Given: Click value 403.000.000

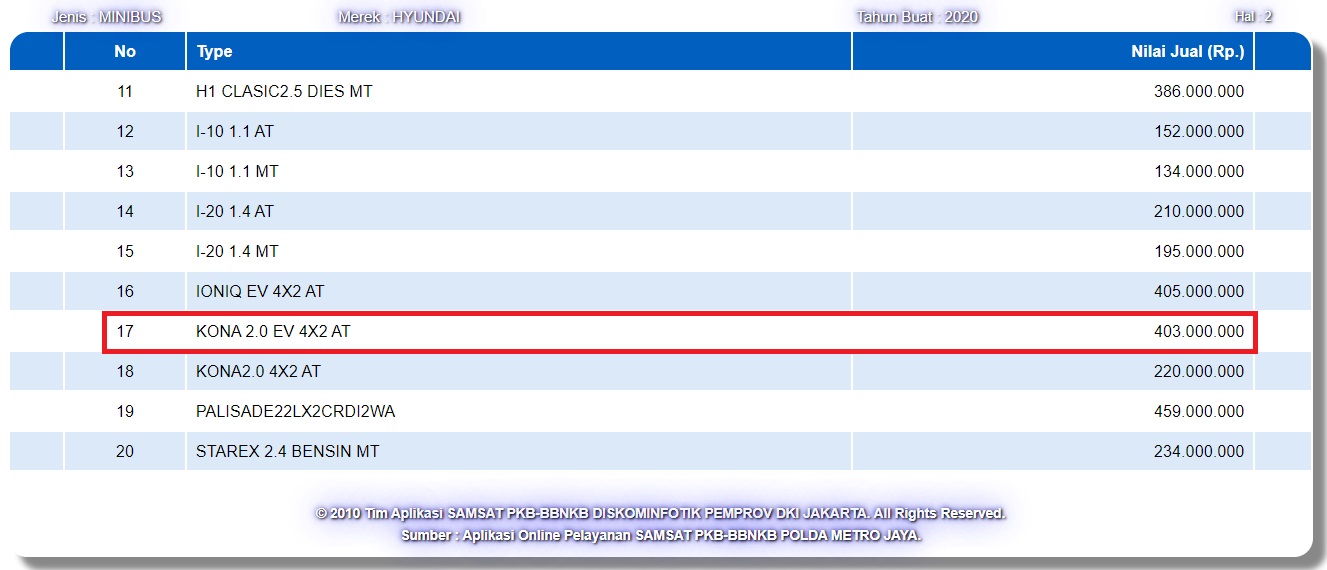Looking at the screenshot, I should 1199,331.
